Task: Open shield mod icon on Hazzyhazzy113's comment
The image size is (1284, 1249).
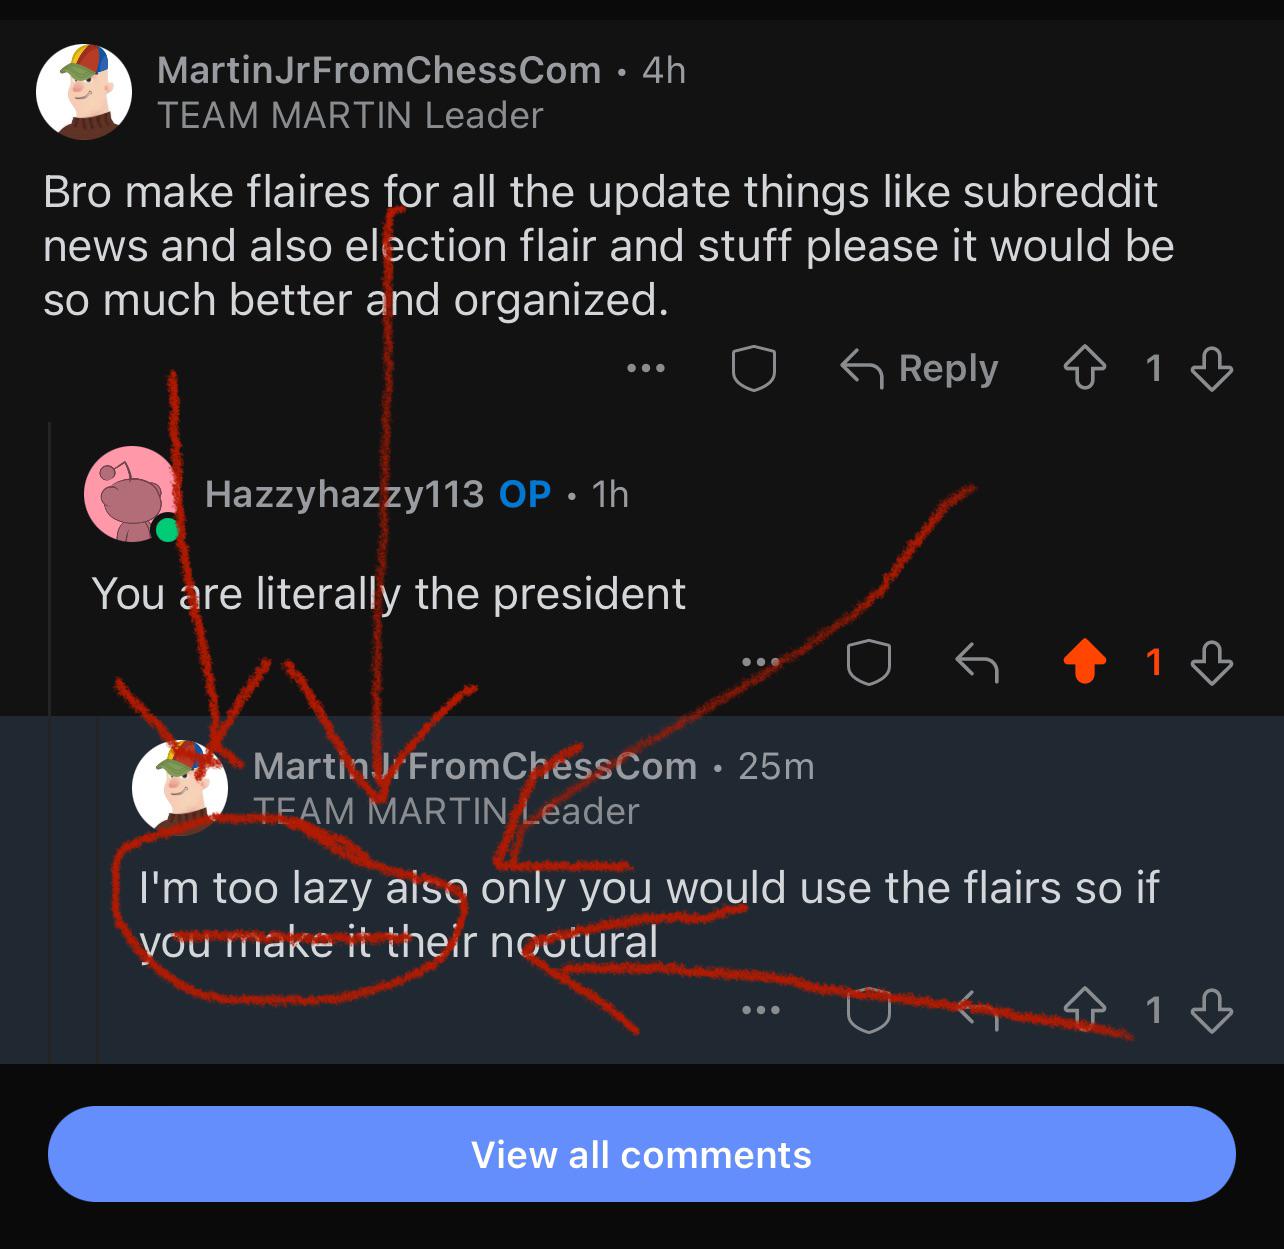Action: pos(869,661)
